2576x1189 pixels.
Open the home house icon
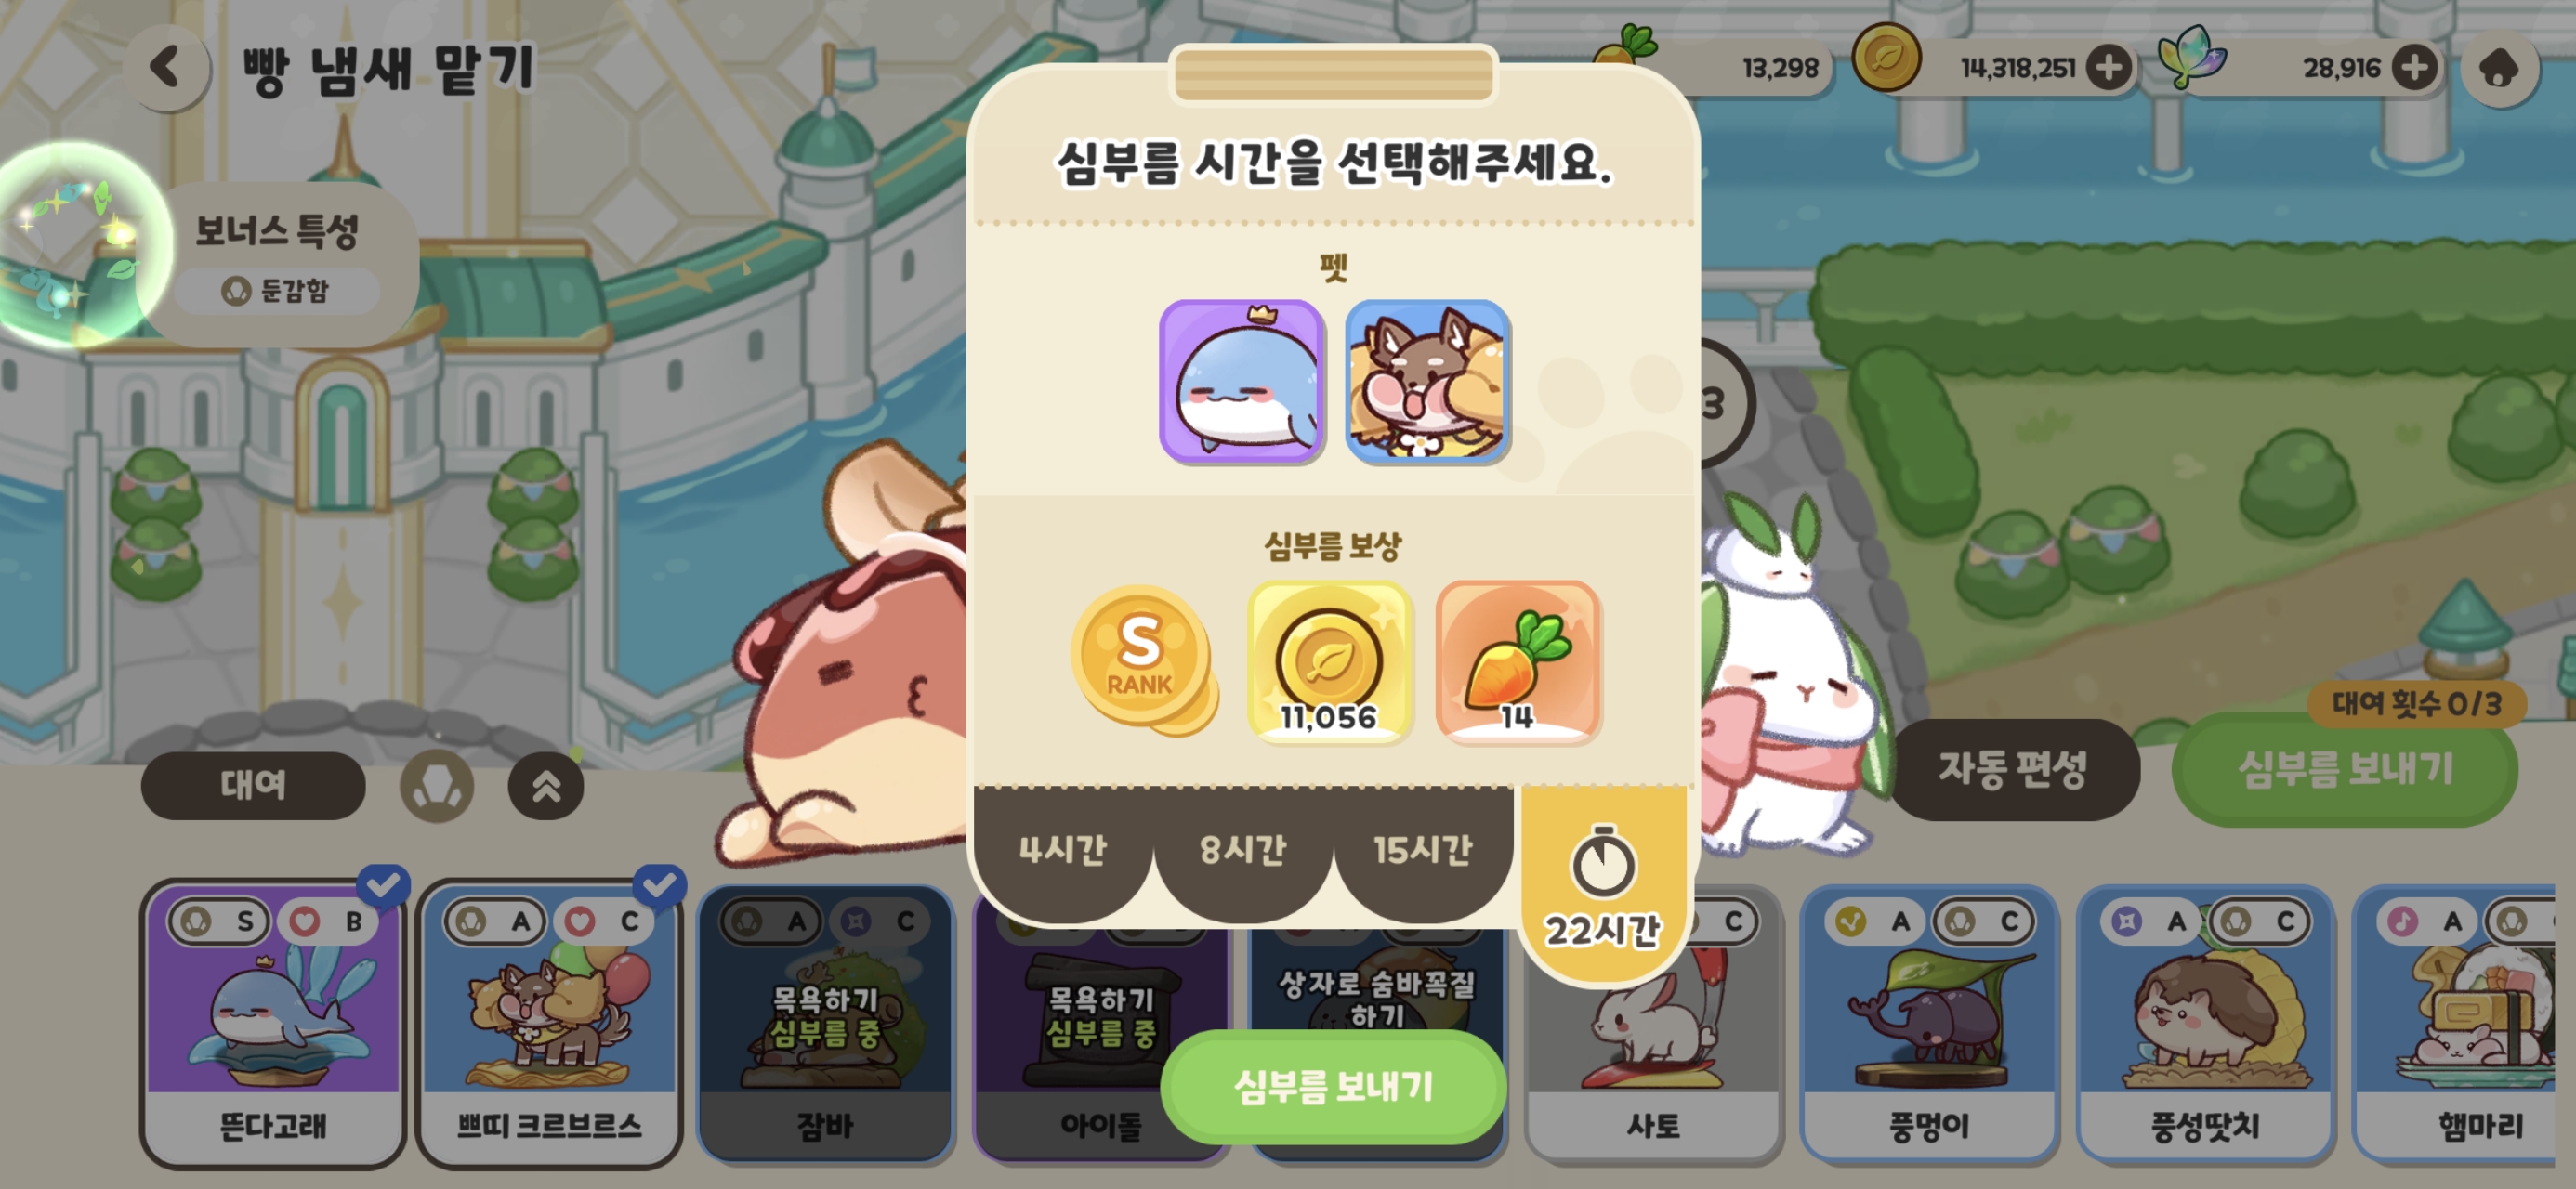[x=2499, y=69]
